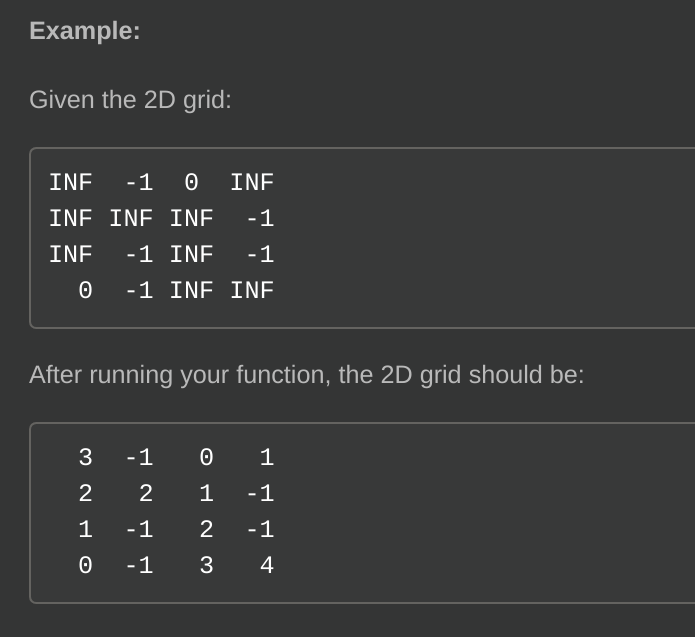
Task: Click the number 4 in the output grid
Action: point(267,566)
